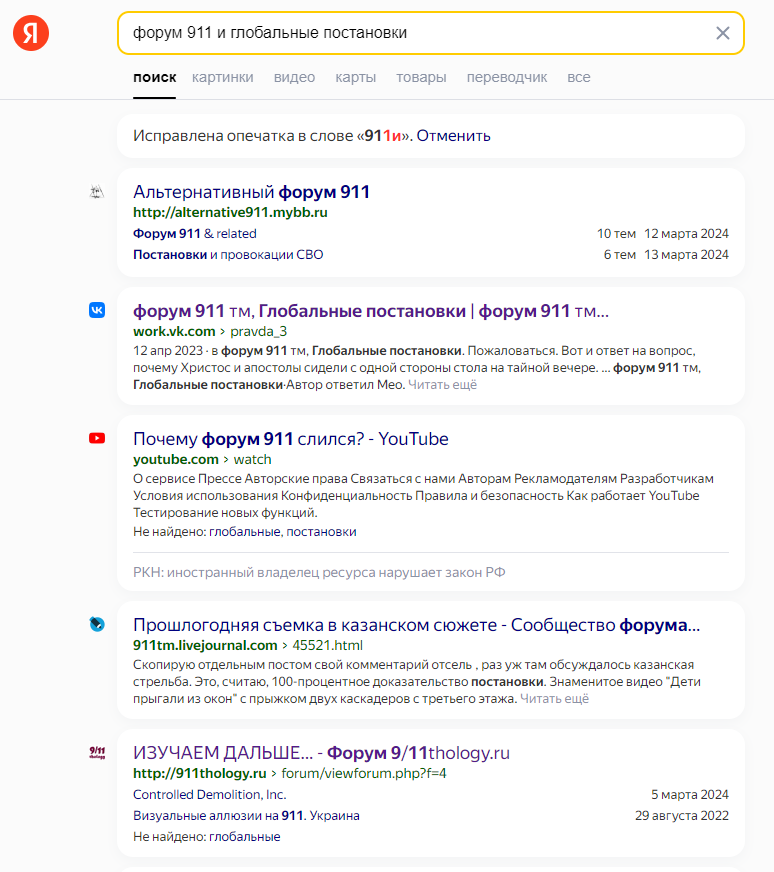Open Форум 911 & related sitelink
Viewport: 774px width, 872px height.
(x=195, y=234)
